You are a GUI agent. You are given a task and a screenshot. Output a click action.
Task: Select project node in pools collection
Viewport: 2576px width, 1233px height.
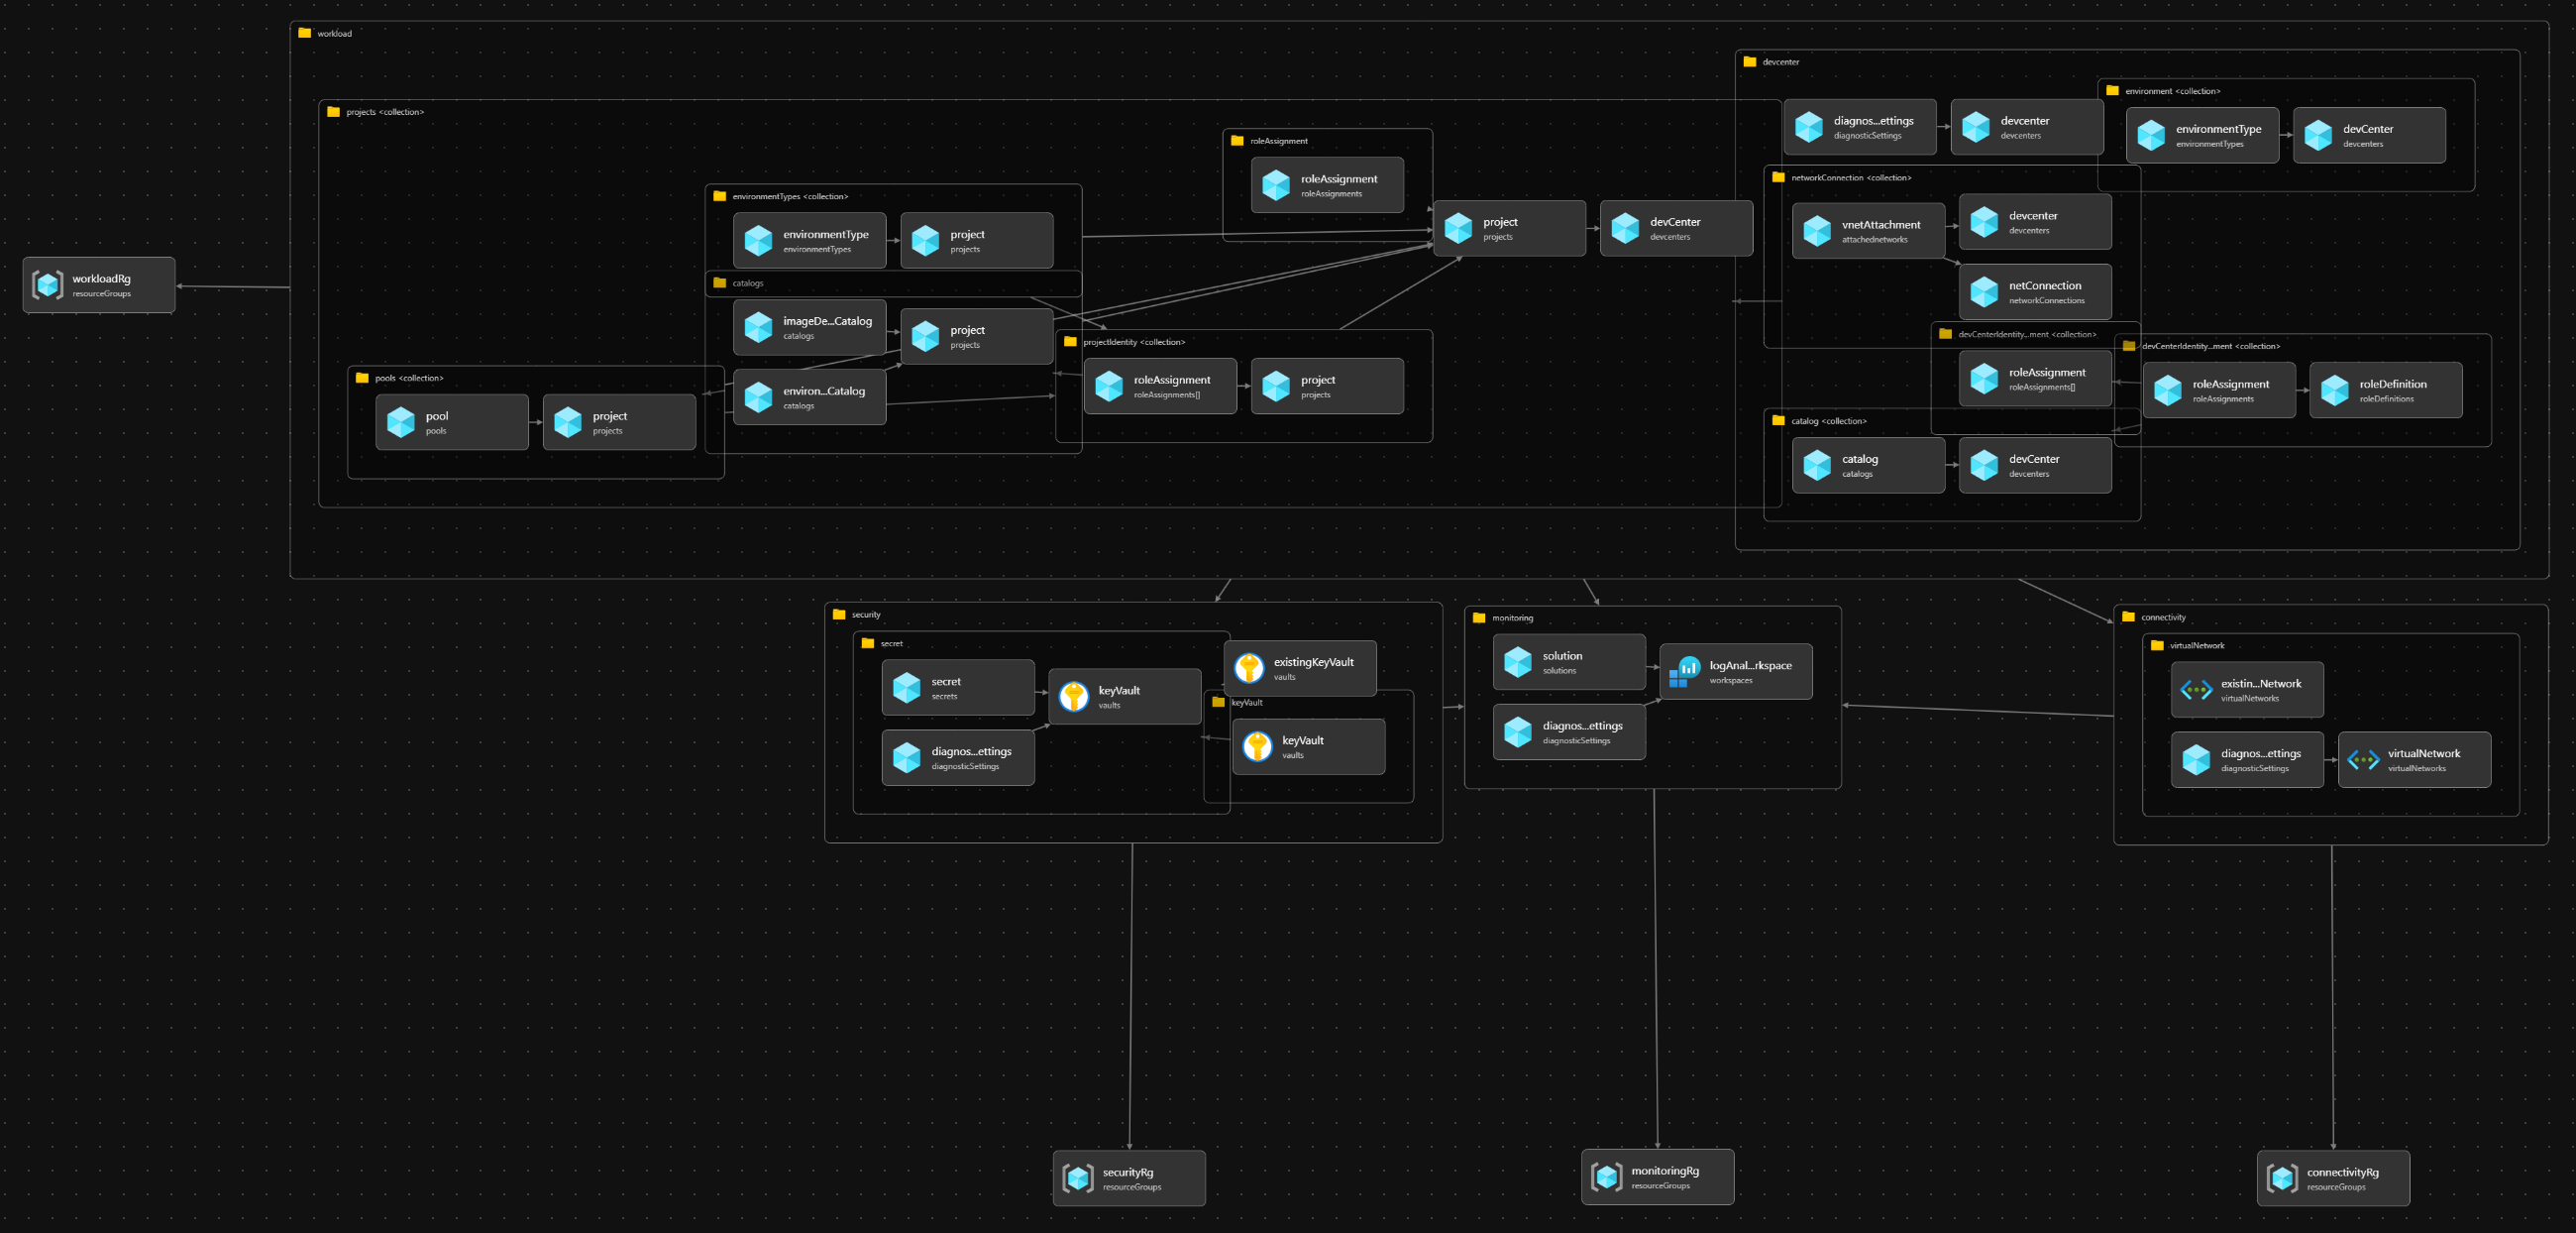(x=619, y=422)
